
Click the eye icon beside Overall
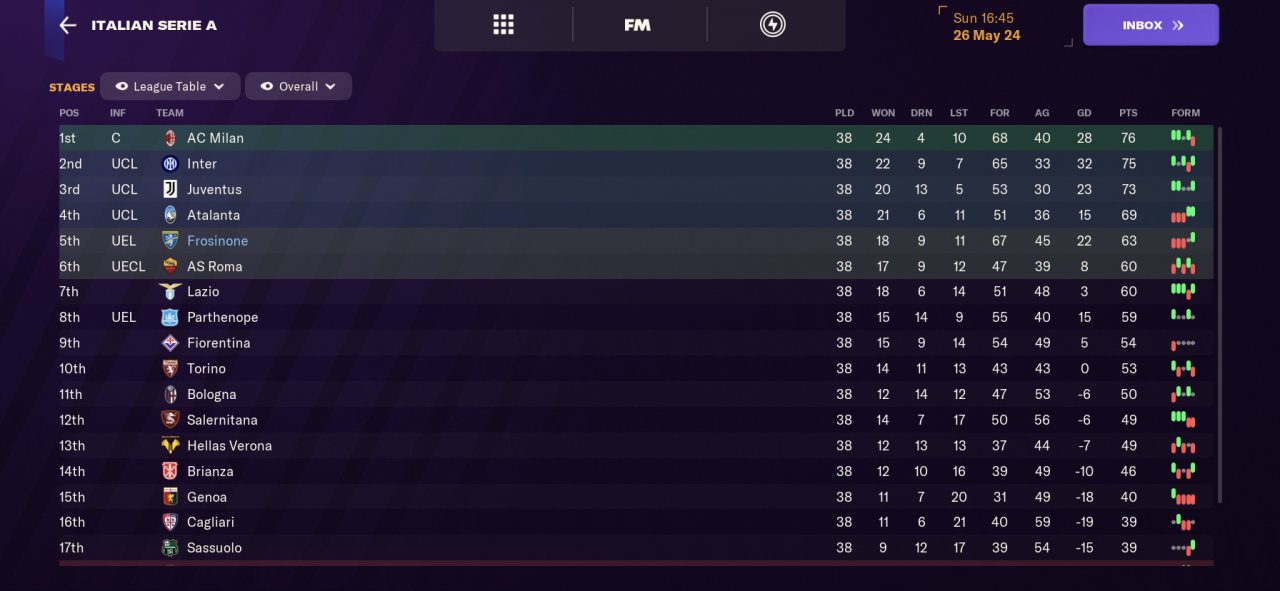coord(266,86)
